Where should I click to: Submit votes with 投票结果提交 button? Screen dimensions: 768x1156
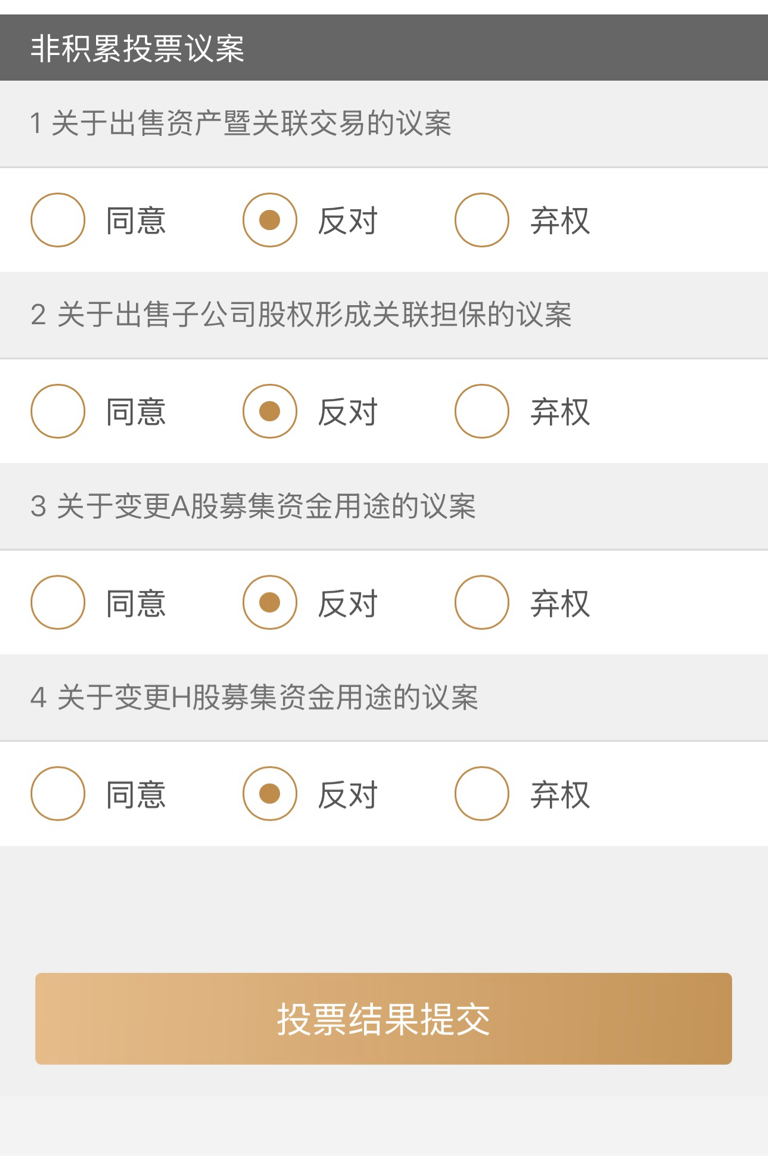click(x=384, y=1018)
